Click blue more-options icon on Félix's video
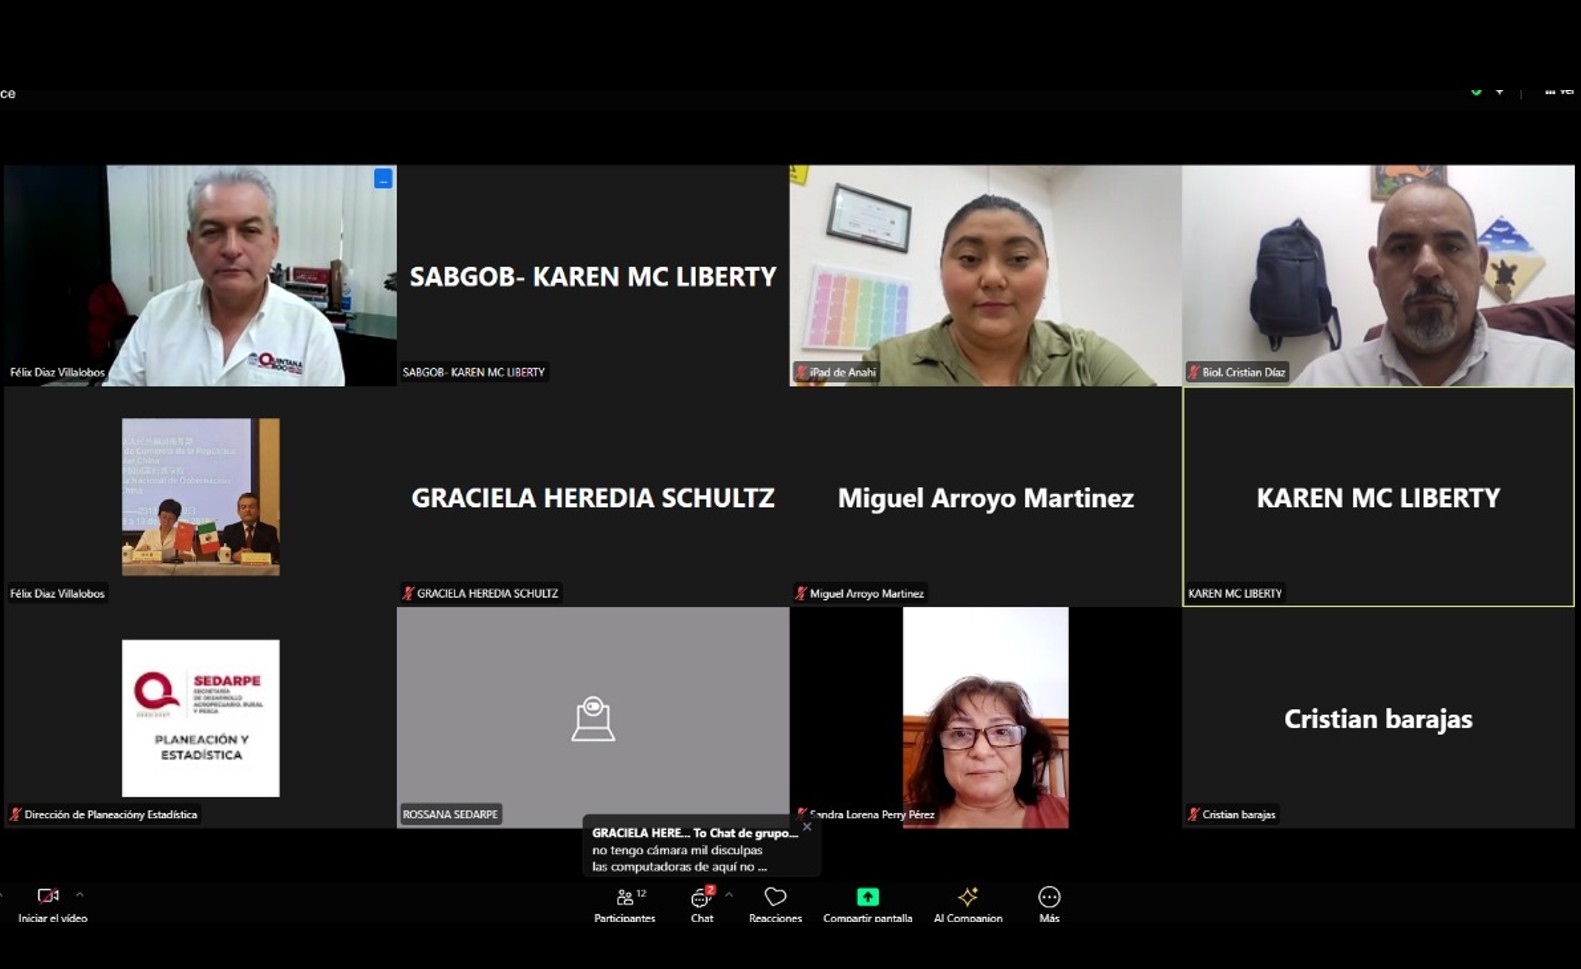The image size is (1581, 969). click(383, 179)
